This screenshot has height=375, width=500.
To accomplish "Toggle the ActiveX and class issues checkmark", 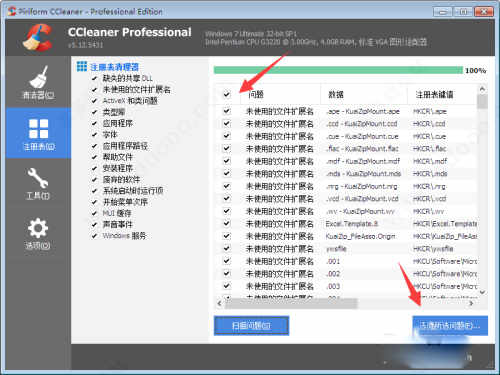I will point(95,101).
